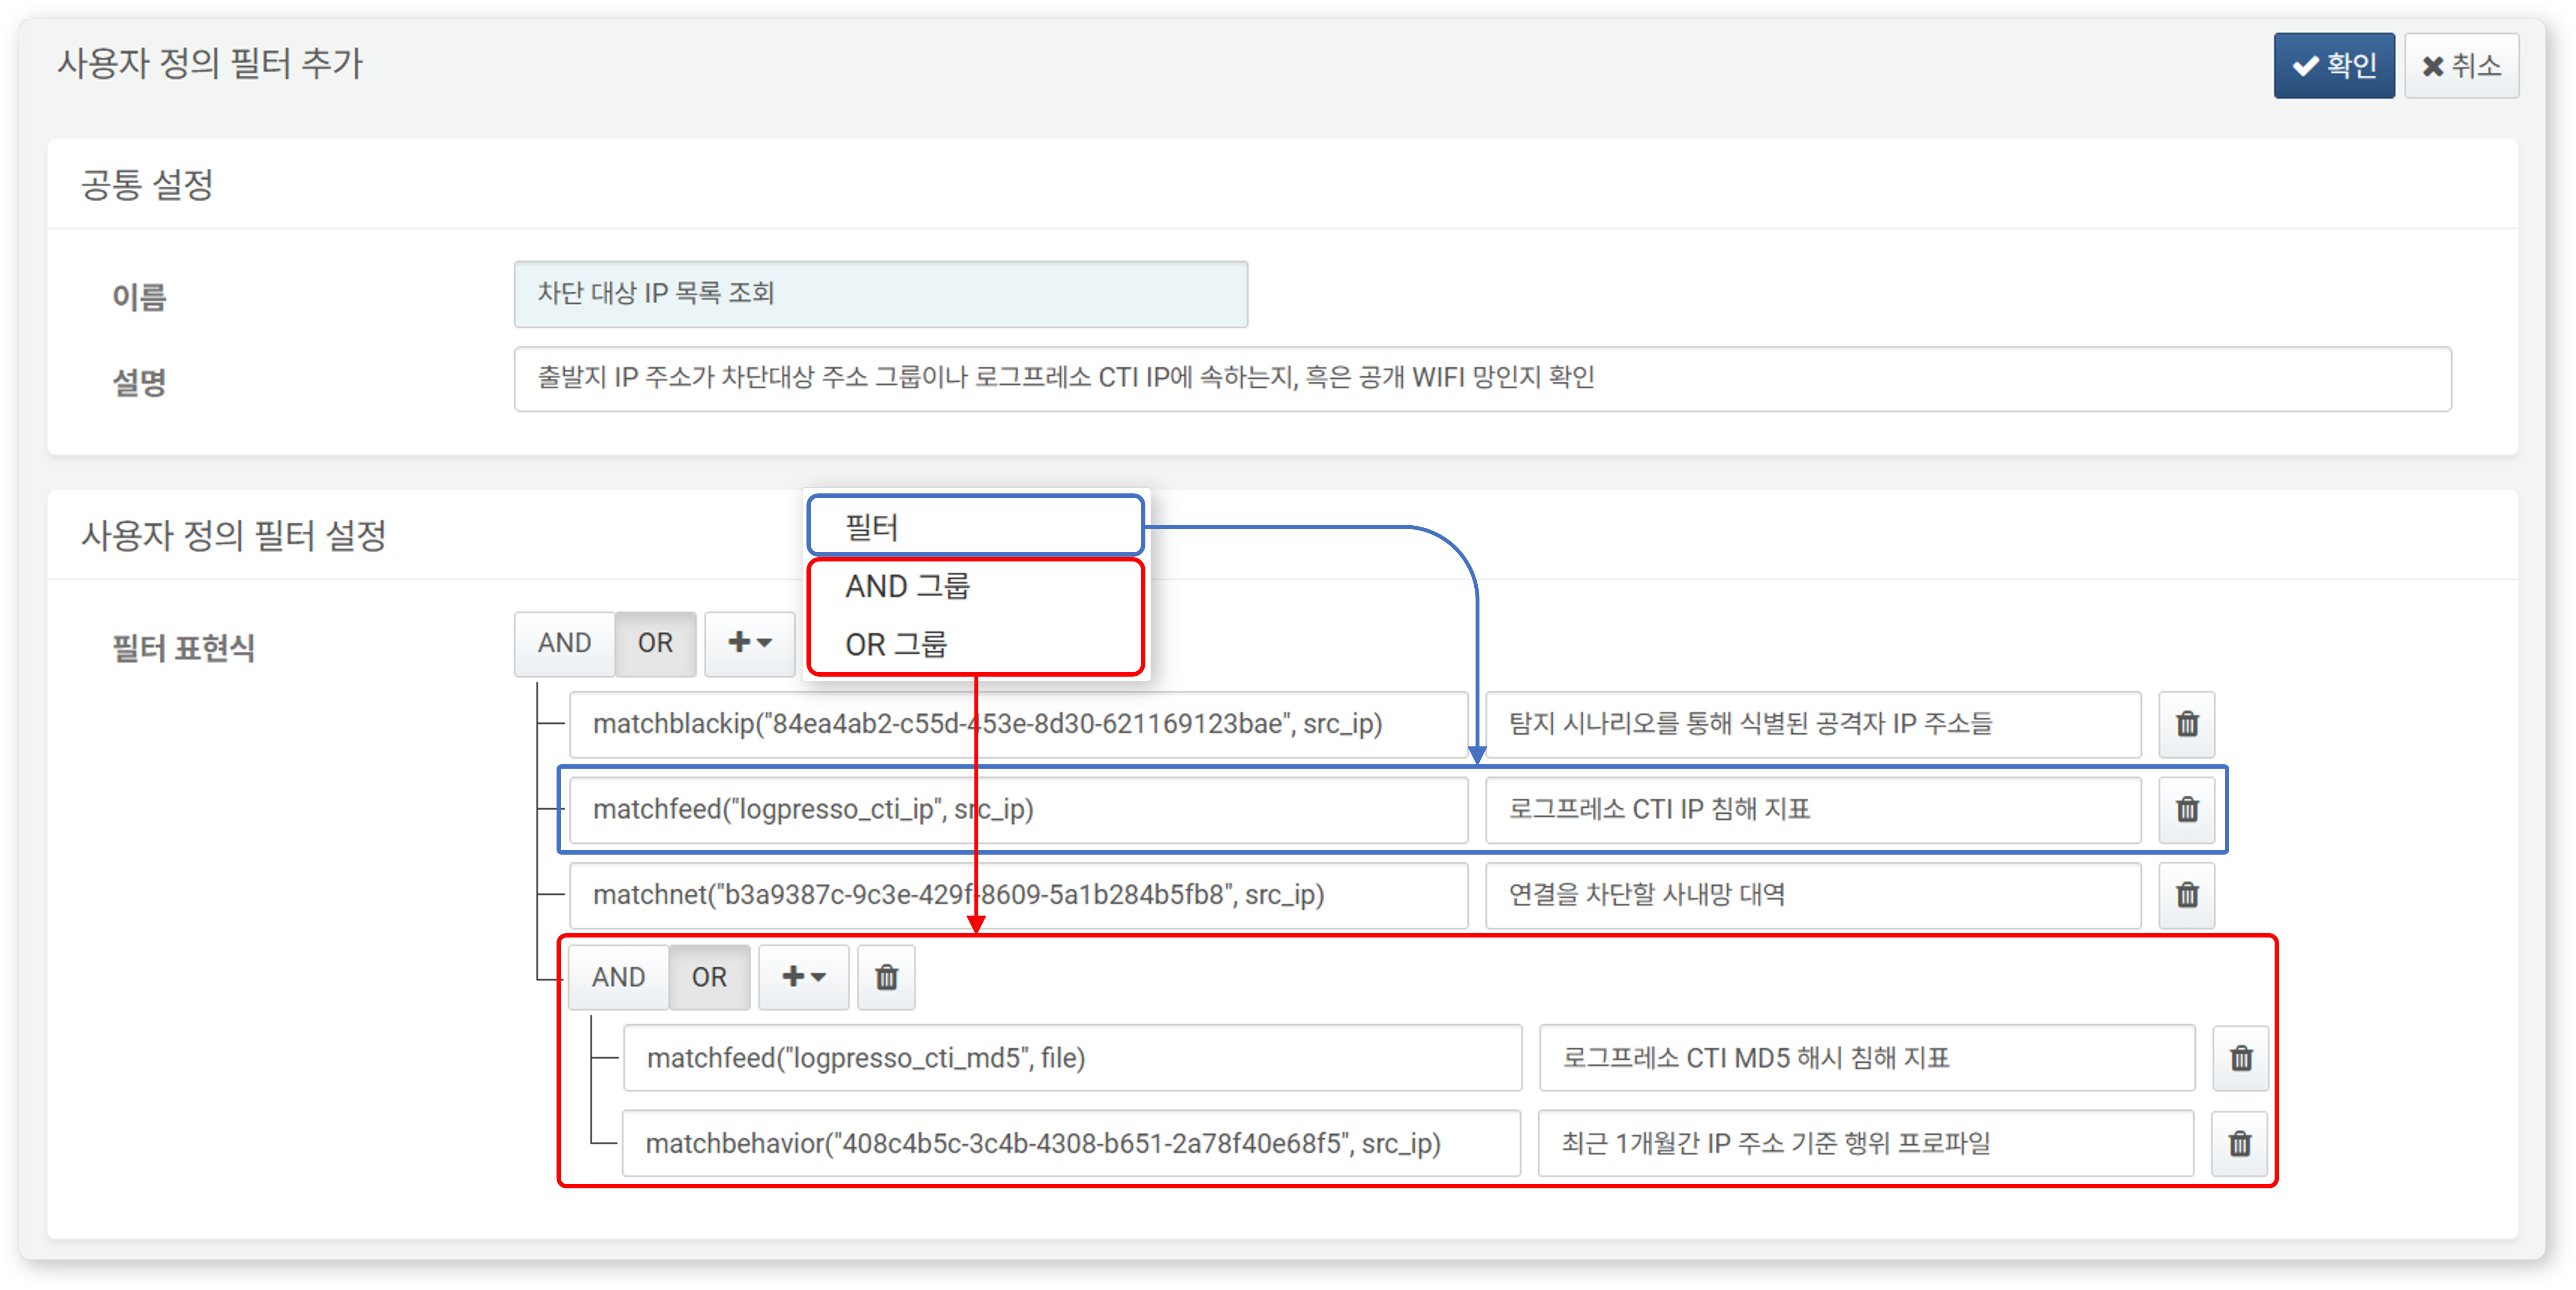Click the '사용자 정의 필터 추가' dialog title
Image resolution: width=2576 pixels, height=1290 pixels.
[x=210, y=64]
